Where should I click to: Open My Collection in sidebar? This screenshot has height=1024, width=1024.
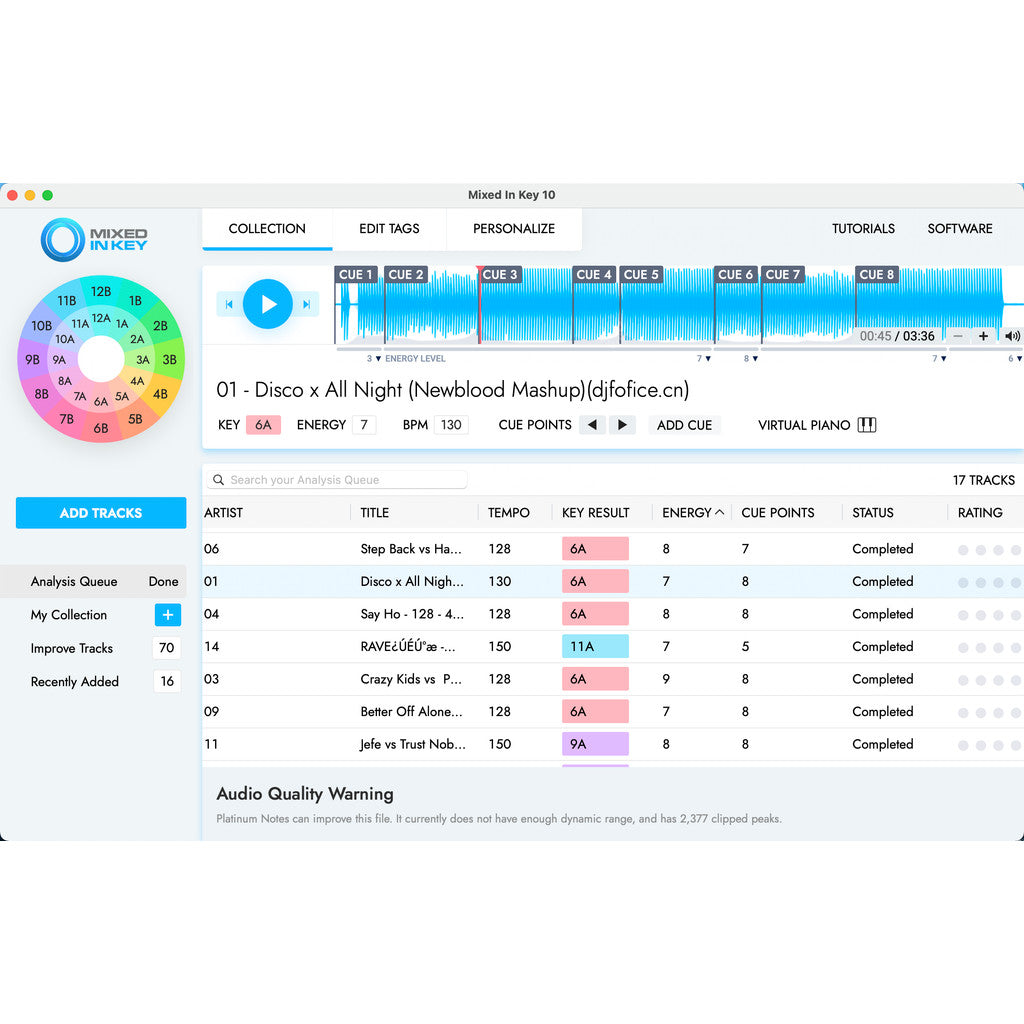pos(69,615)
